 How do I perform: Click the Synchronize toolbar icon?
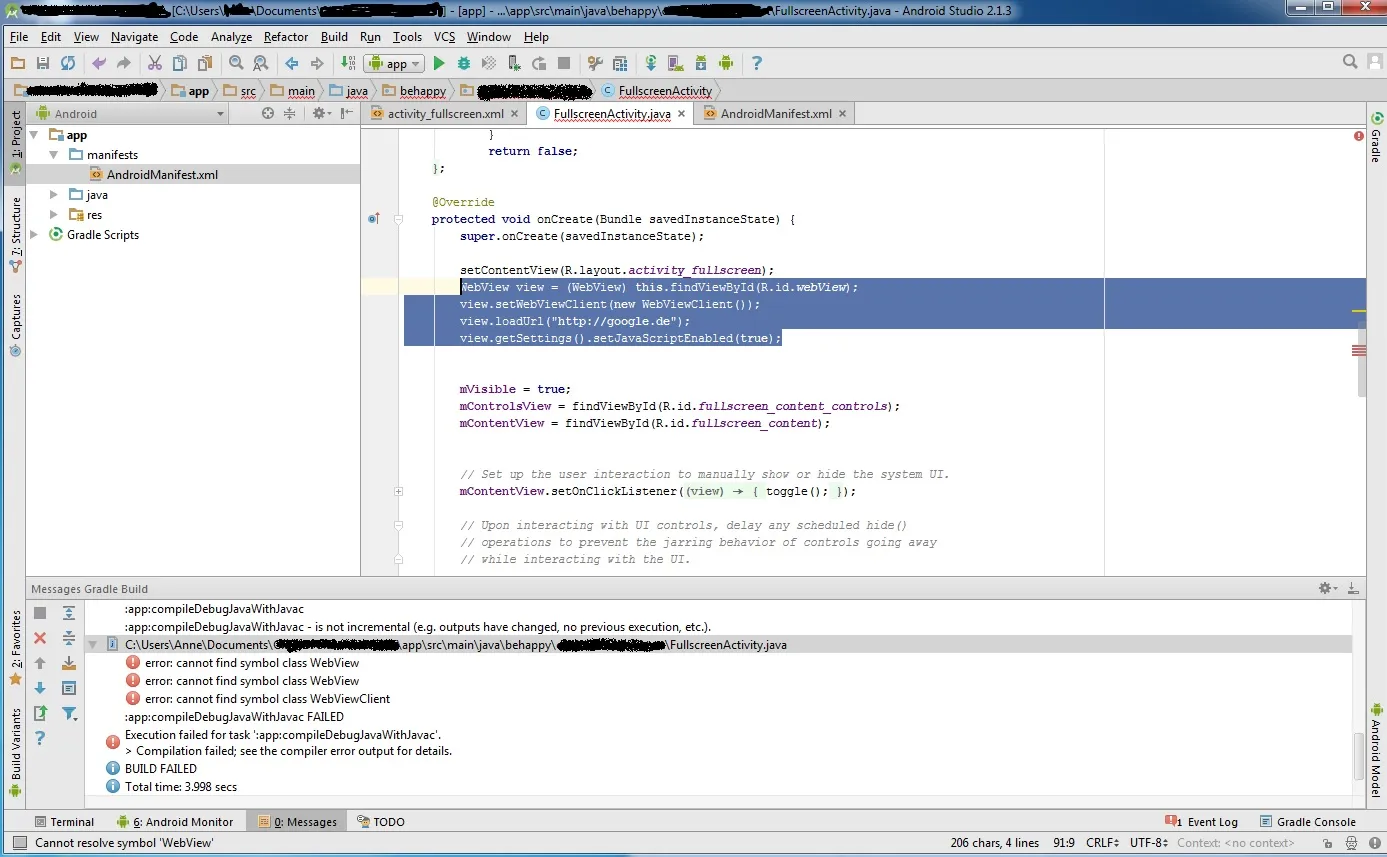tap(67, 63)
